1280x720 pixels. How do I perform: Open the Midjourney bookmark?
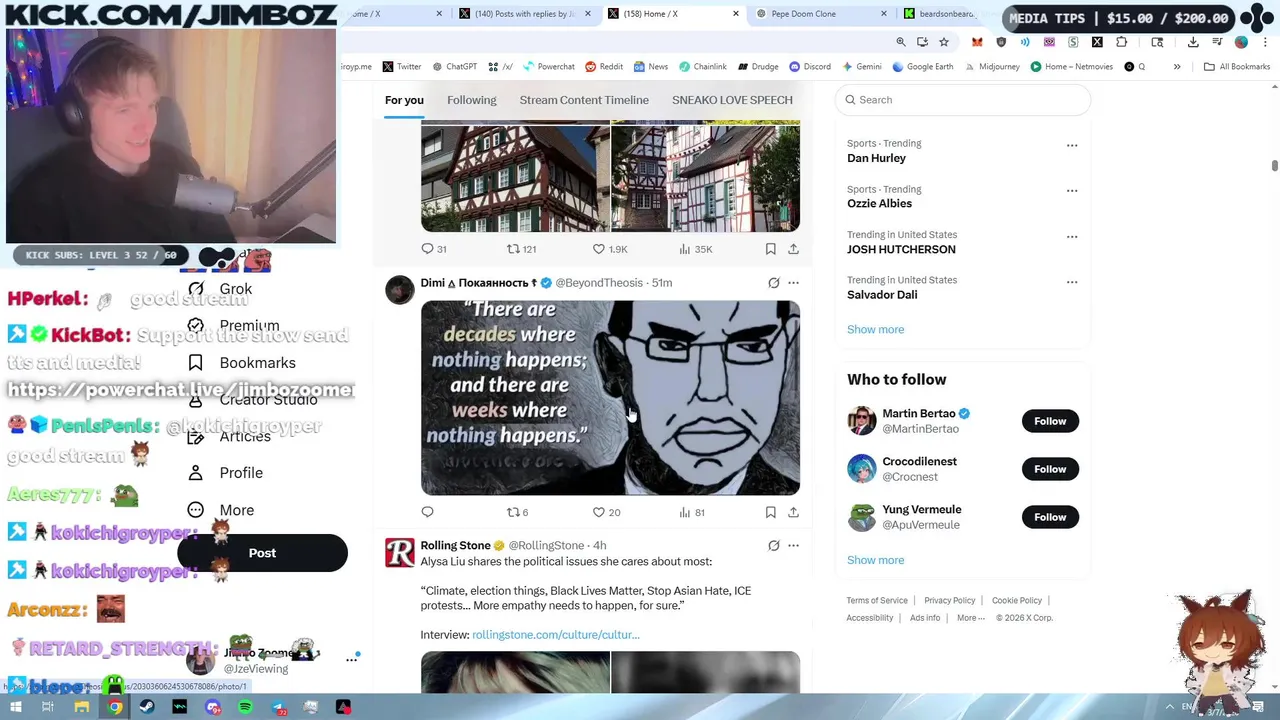992,67
